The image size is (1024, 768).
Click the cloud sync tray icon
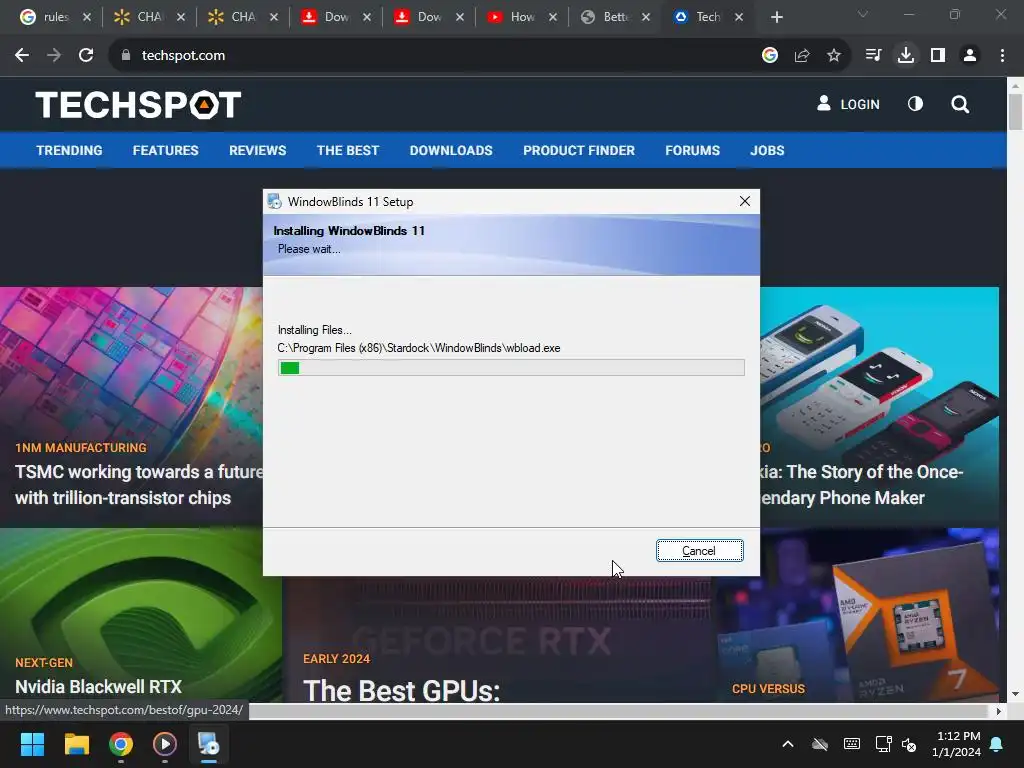pyautogui.click(x=820, y=744)
